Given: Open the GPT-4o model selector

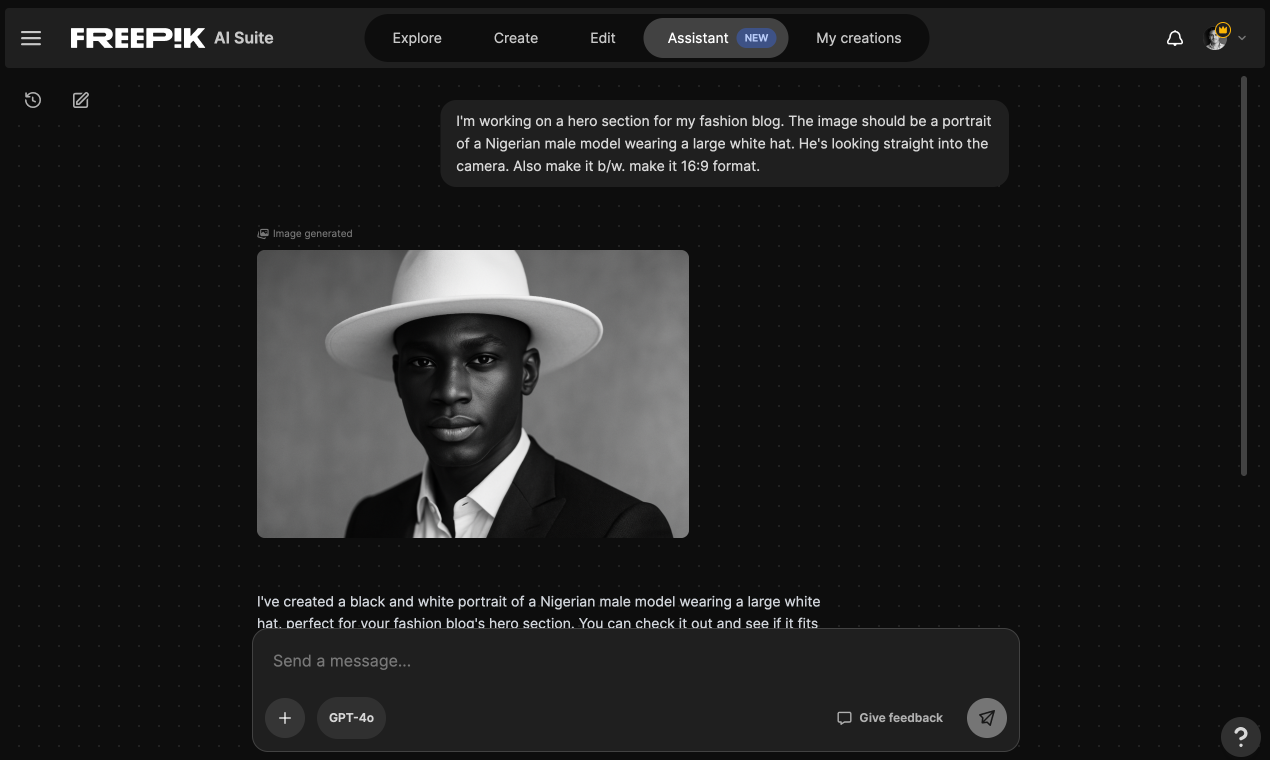Looking at the screenshot, I should (351, 717).
